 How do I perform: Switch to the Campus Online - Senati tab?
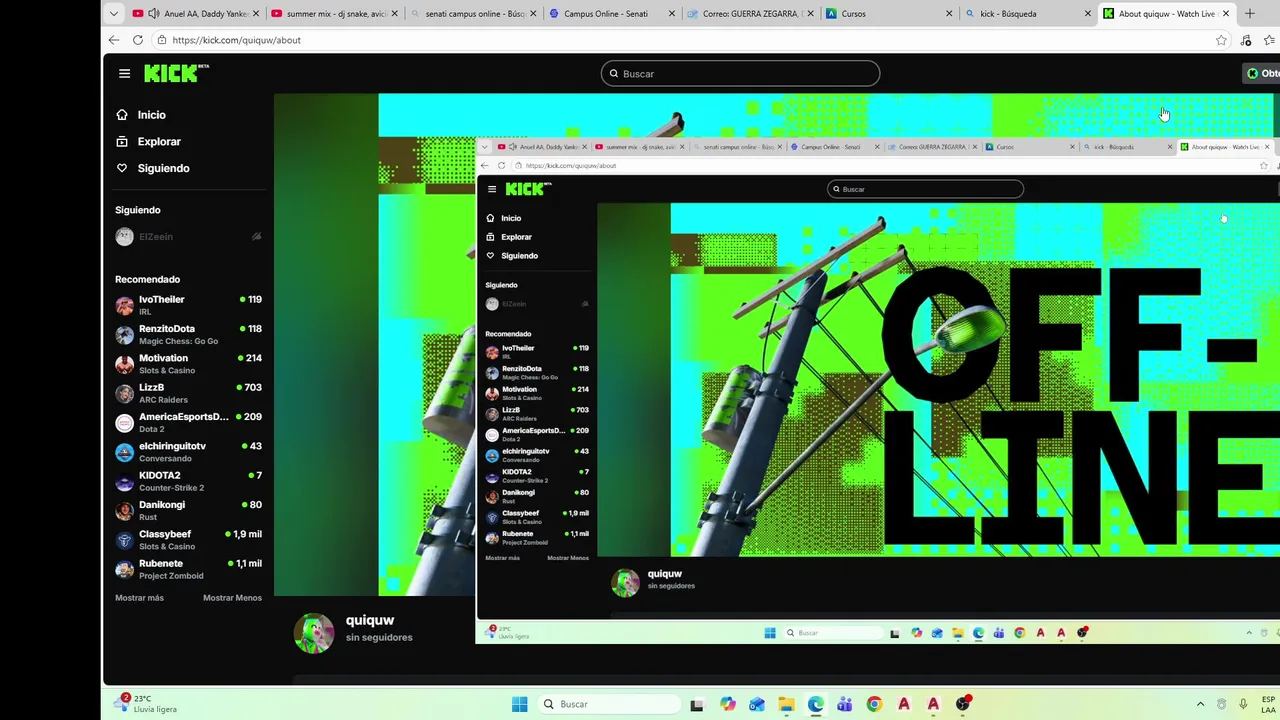[612, 14]
